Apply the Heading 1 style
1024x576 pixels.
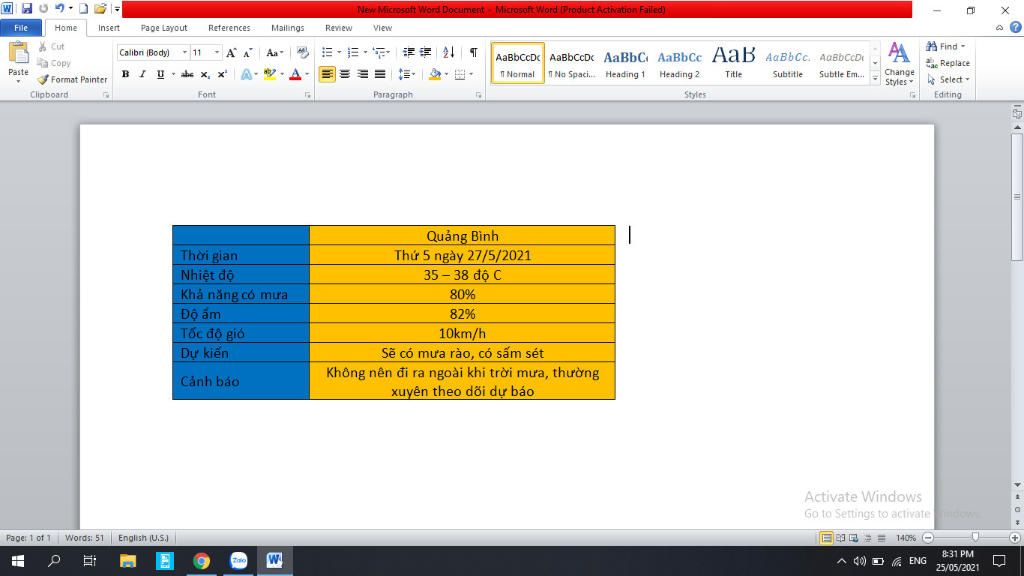point(625,63)
